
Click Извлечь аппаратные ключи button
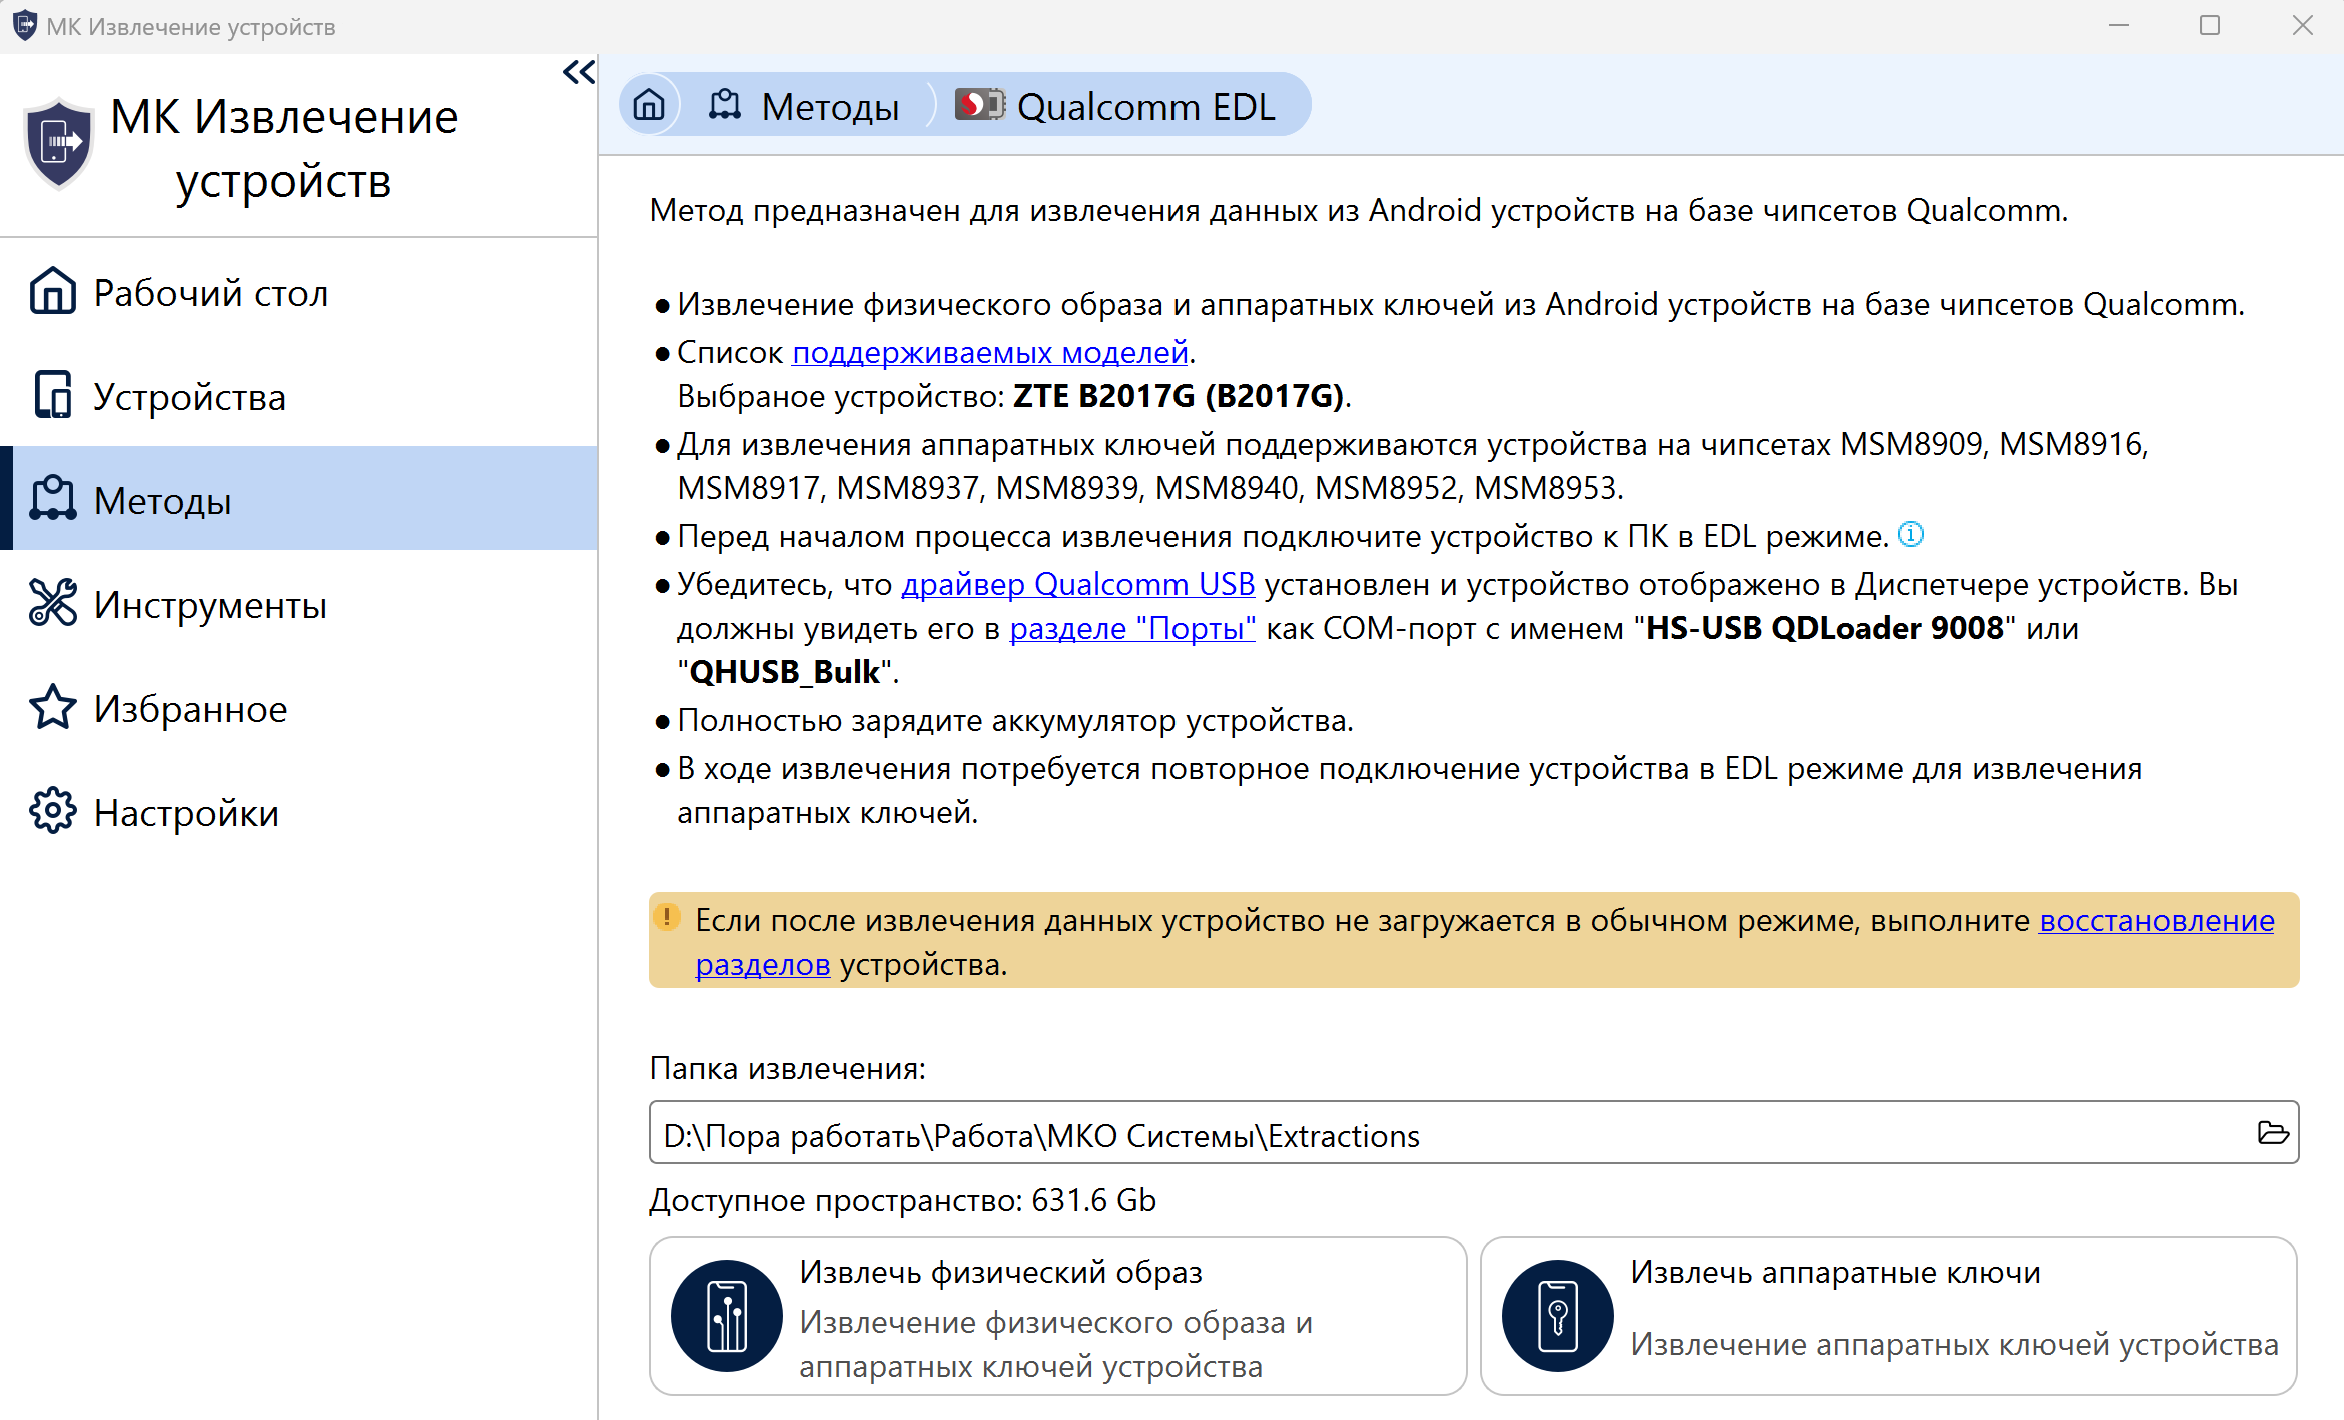[x=1889, y=1316]
